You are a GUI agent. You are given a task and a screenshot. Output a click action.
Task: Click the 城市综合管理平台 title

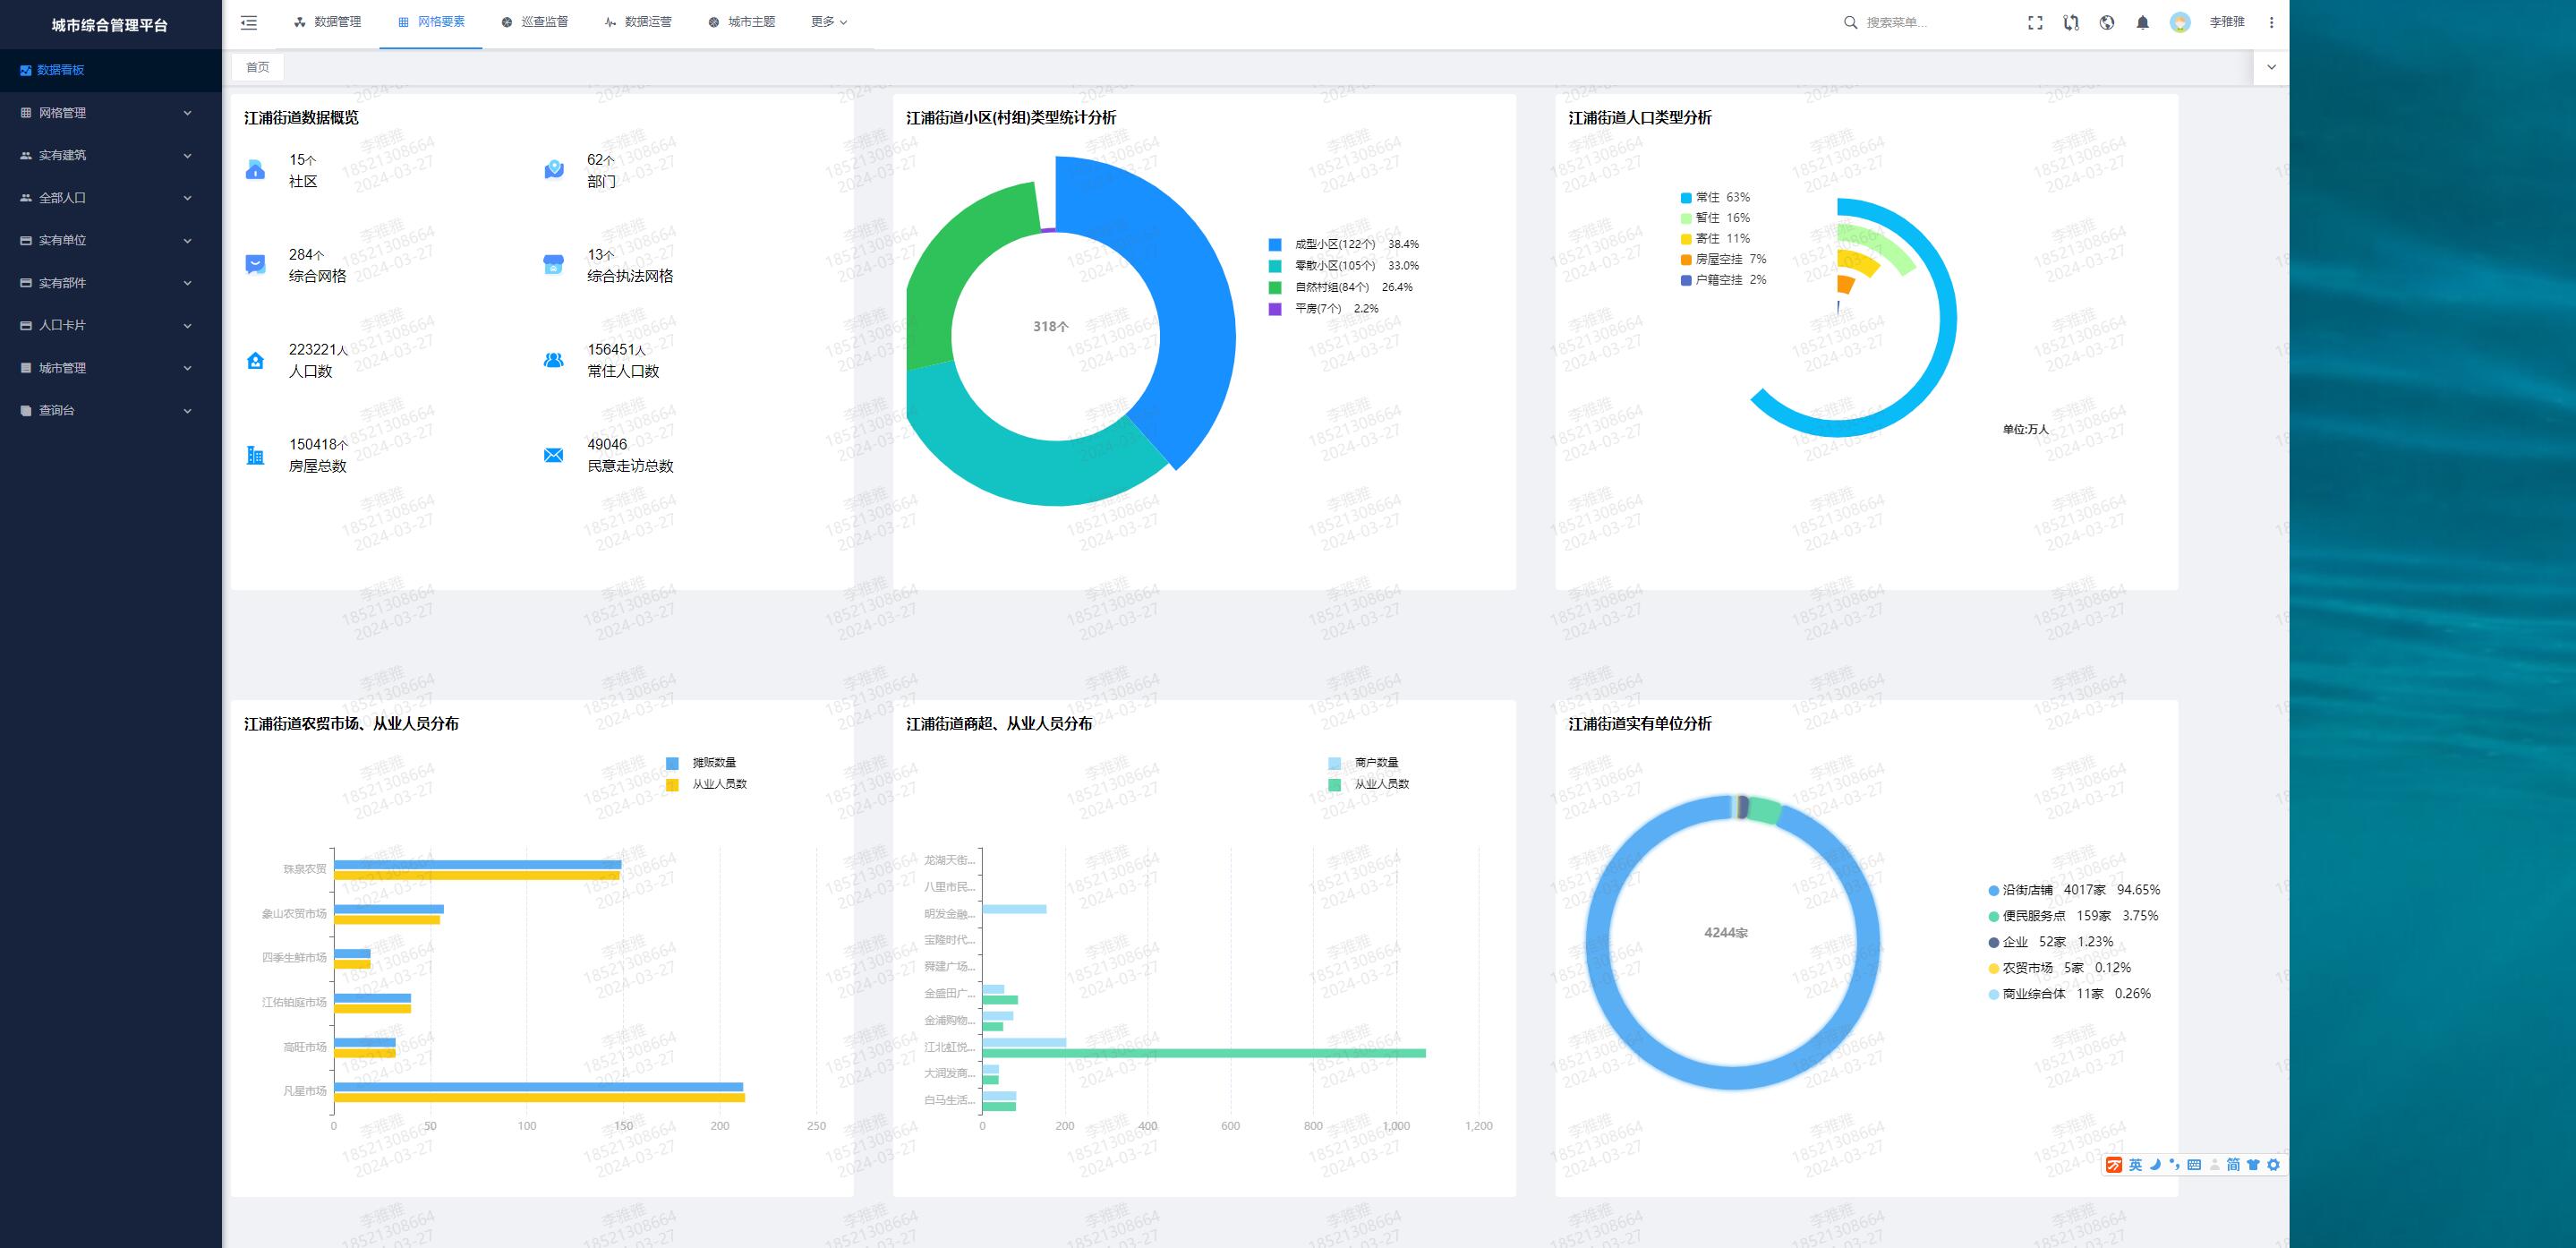[110, 25]
